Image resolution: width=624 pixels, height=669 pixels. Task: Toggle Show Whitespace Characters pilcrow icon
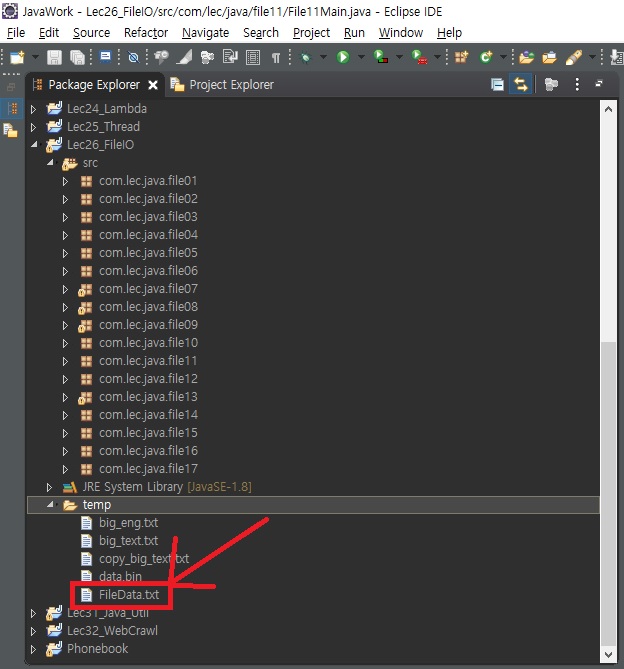tap(276, 58)
